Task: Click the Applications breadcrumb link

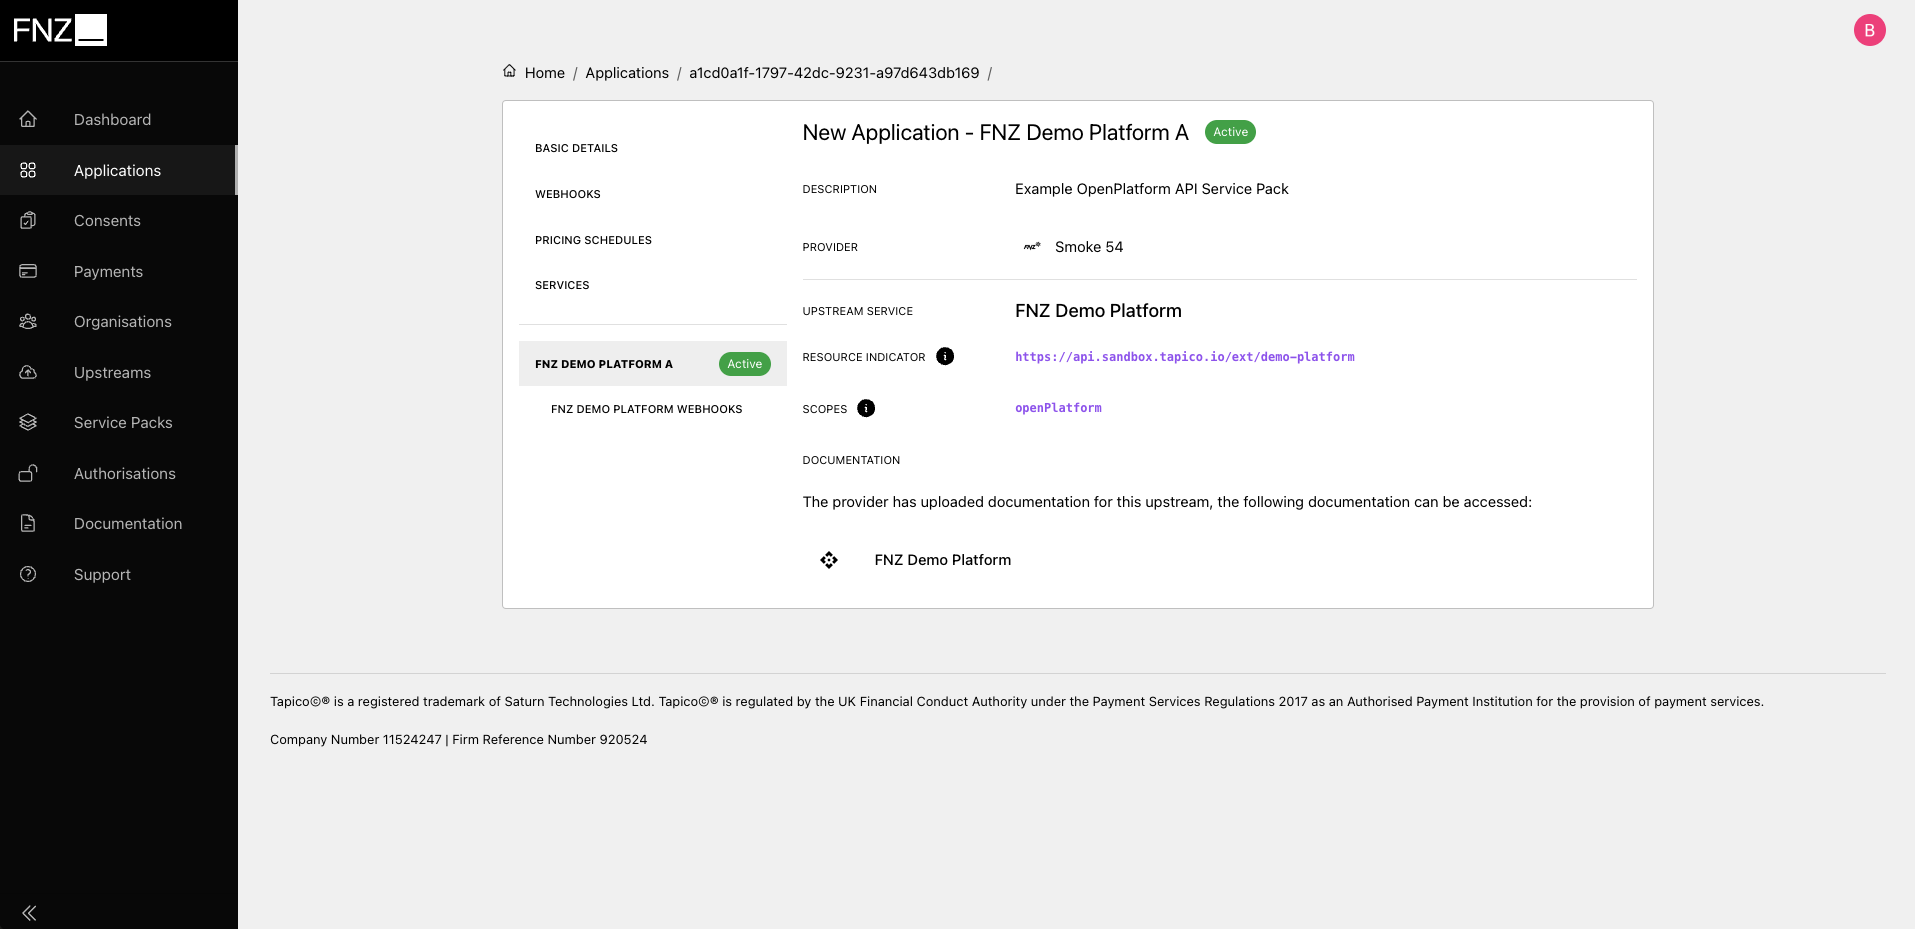Action: [x=627, y=72]
